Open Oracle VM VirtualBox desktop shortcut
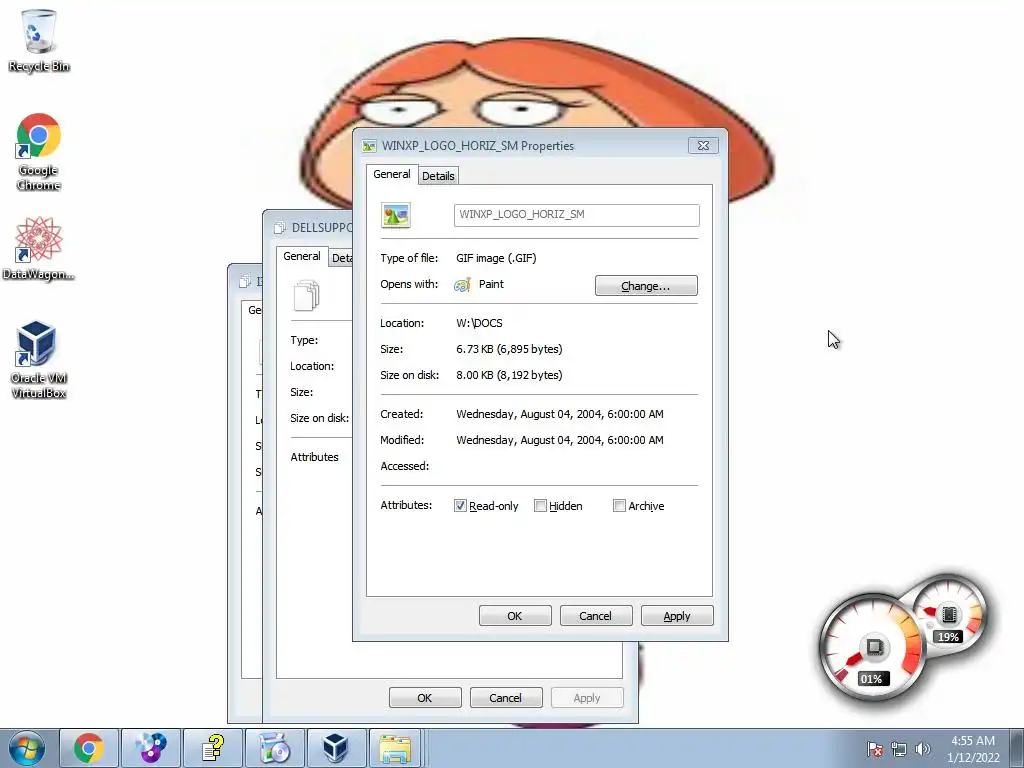The height and width of the screenshot is (768, 1024). point(39,359)
